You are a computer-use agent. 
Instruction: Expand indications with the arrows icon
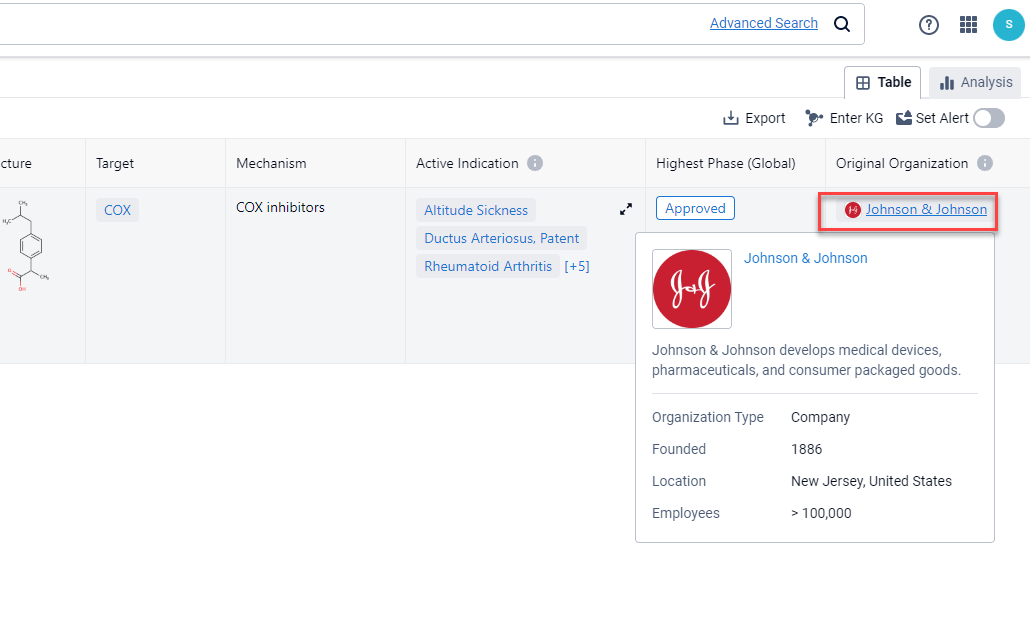(x=626, y=209)
